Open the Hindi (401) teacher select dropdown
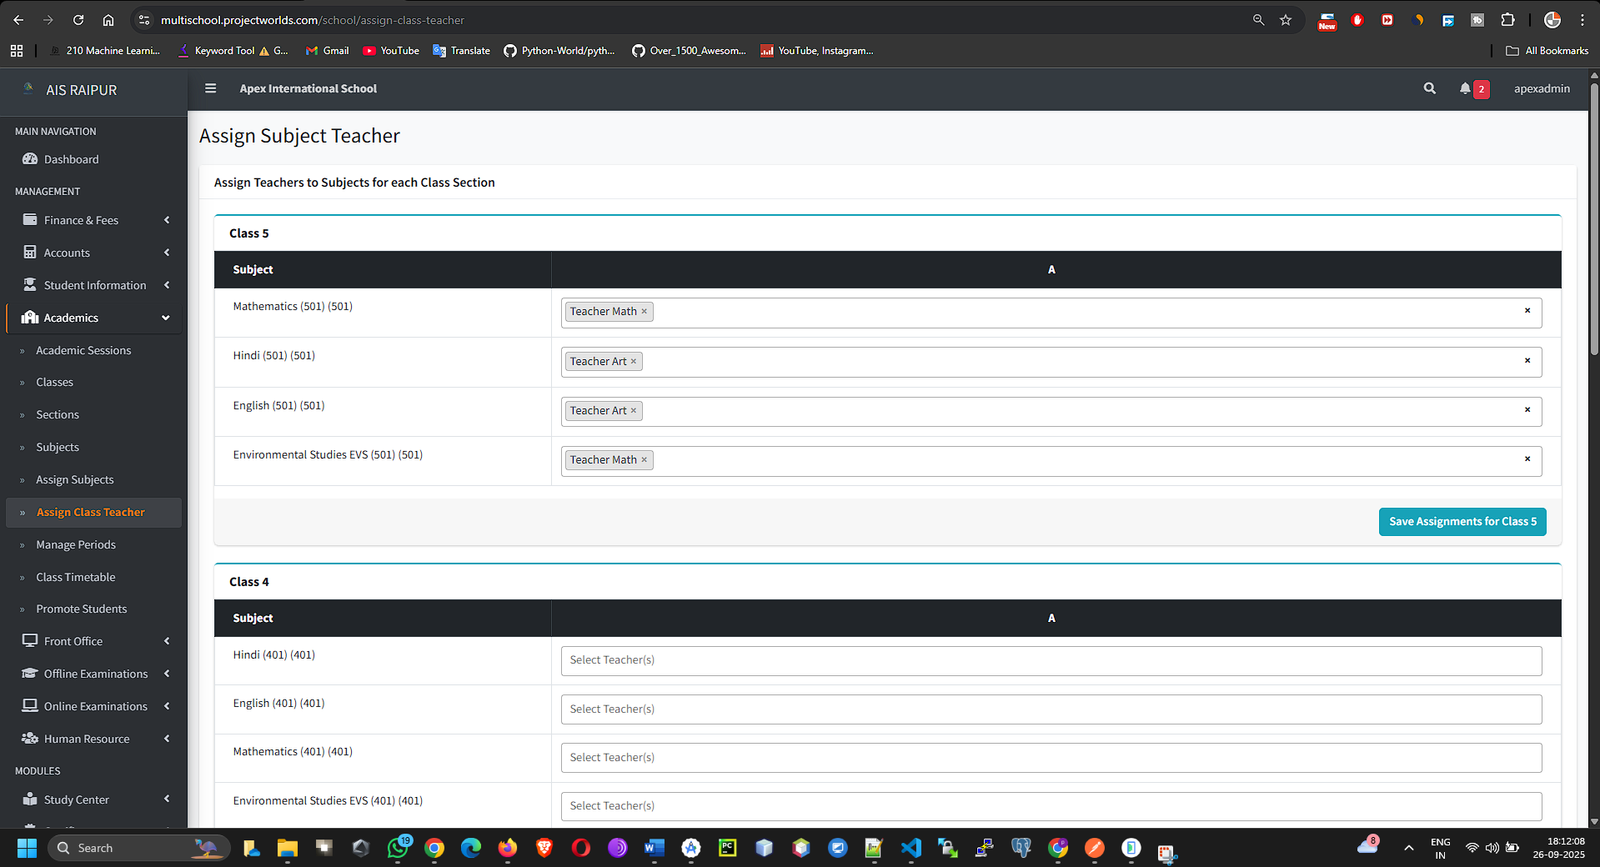 pyautogui.click(x=1050, y=660)
